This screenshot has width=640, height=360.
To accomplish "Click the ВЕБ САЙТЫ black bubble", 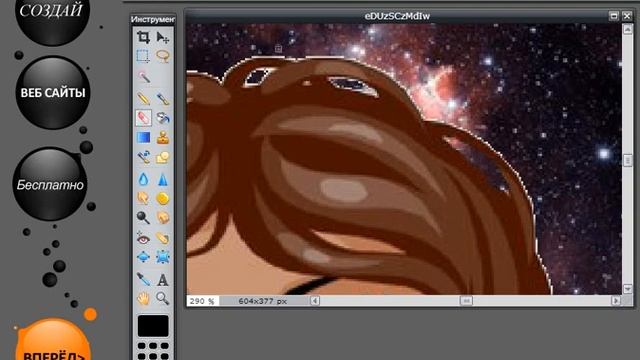I will click(53, 93).
